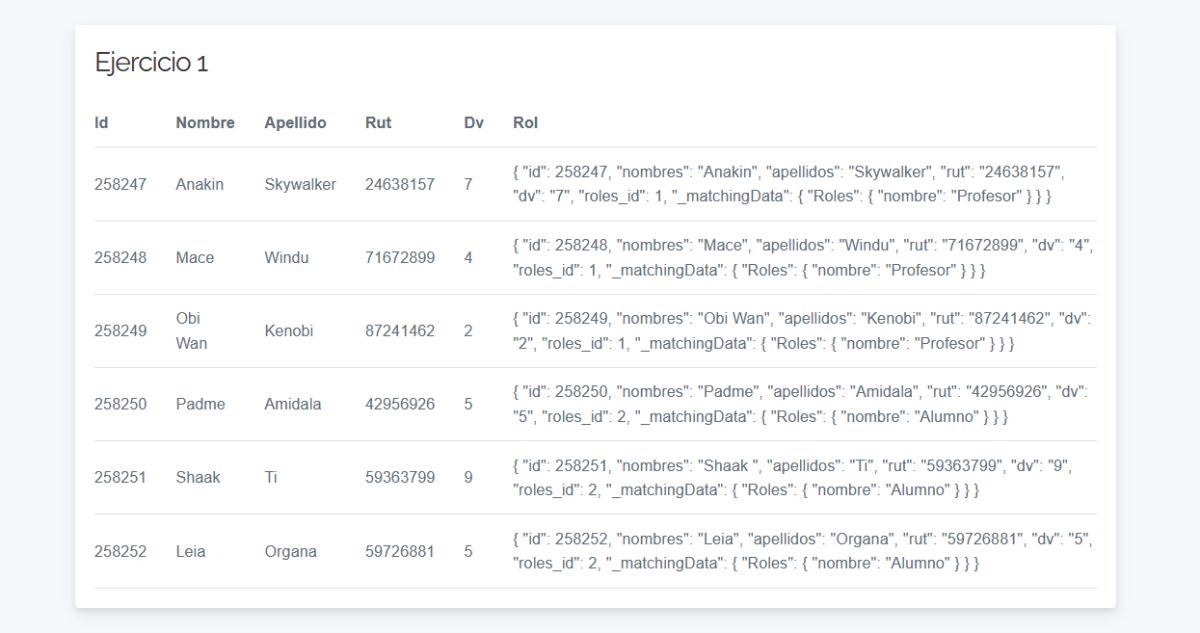Click the Amidala surname cell
The image size is (1200, 633).
(293, 404)
